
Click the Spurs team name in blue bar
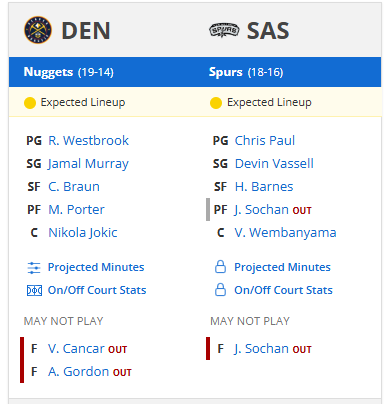[x=225, y=72]
